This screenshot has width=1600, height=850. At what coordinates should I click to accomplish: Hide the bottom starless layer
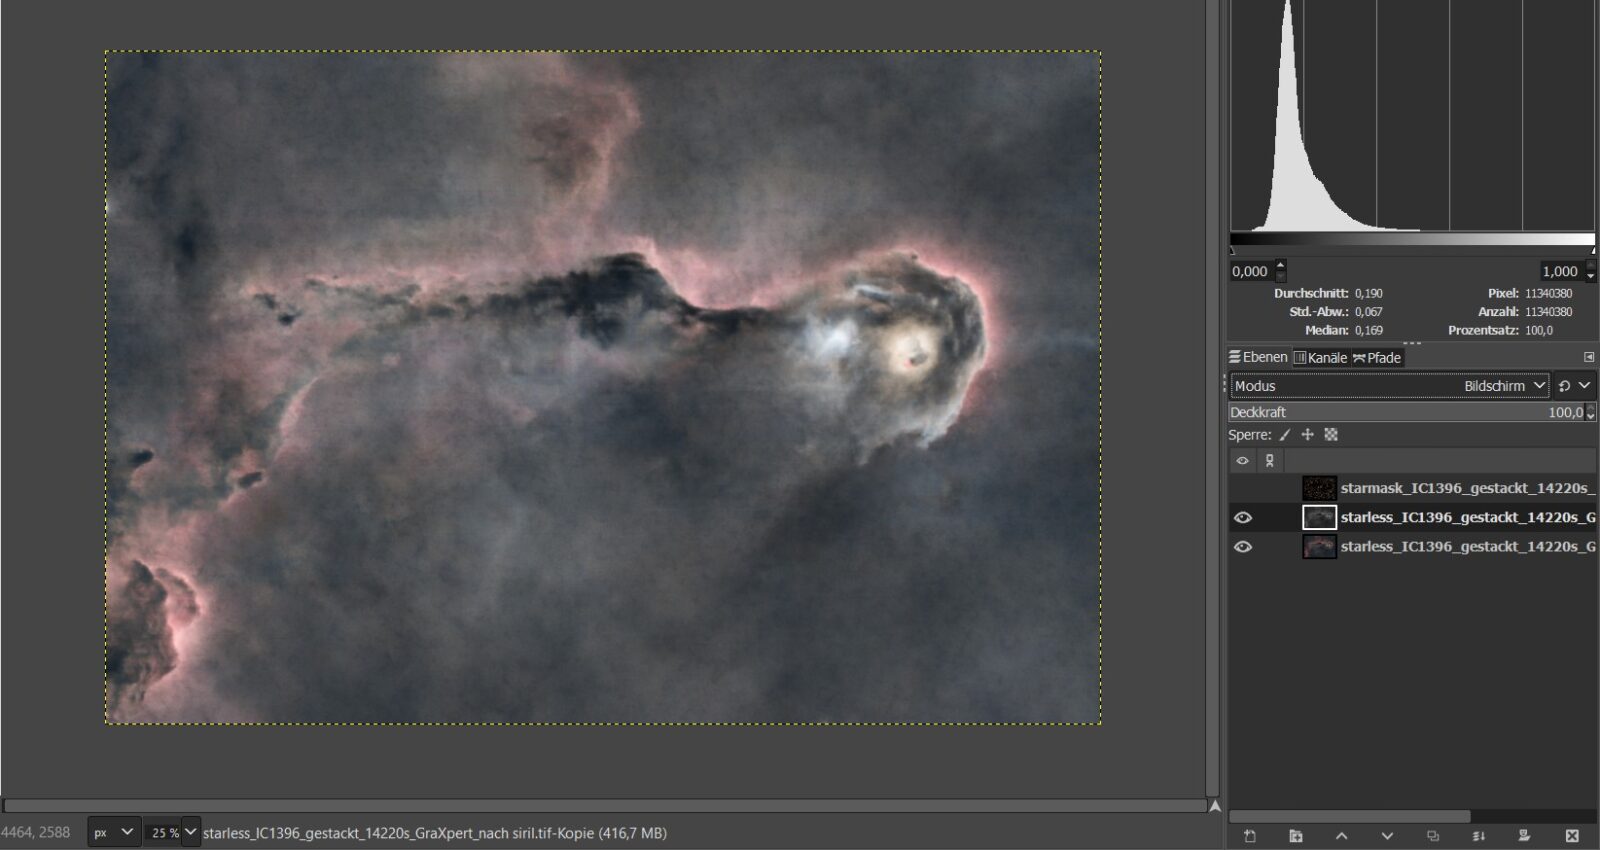coord(1243,547)
